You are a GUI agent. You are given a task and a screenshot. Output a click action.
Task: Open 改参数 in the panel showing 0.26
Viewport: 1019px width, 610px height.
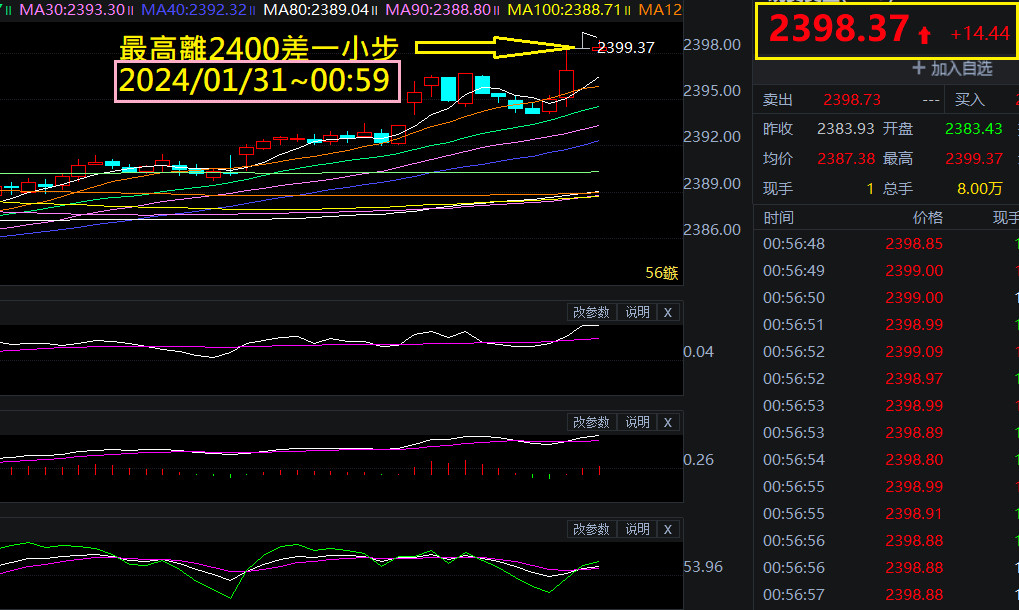pyautogui.click(x=591, y=422)
